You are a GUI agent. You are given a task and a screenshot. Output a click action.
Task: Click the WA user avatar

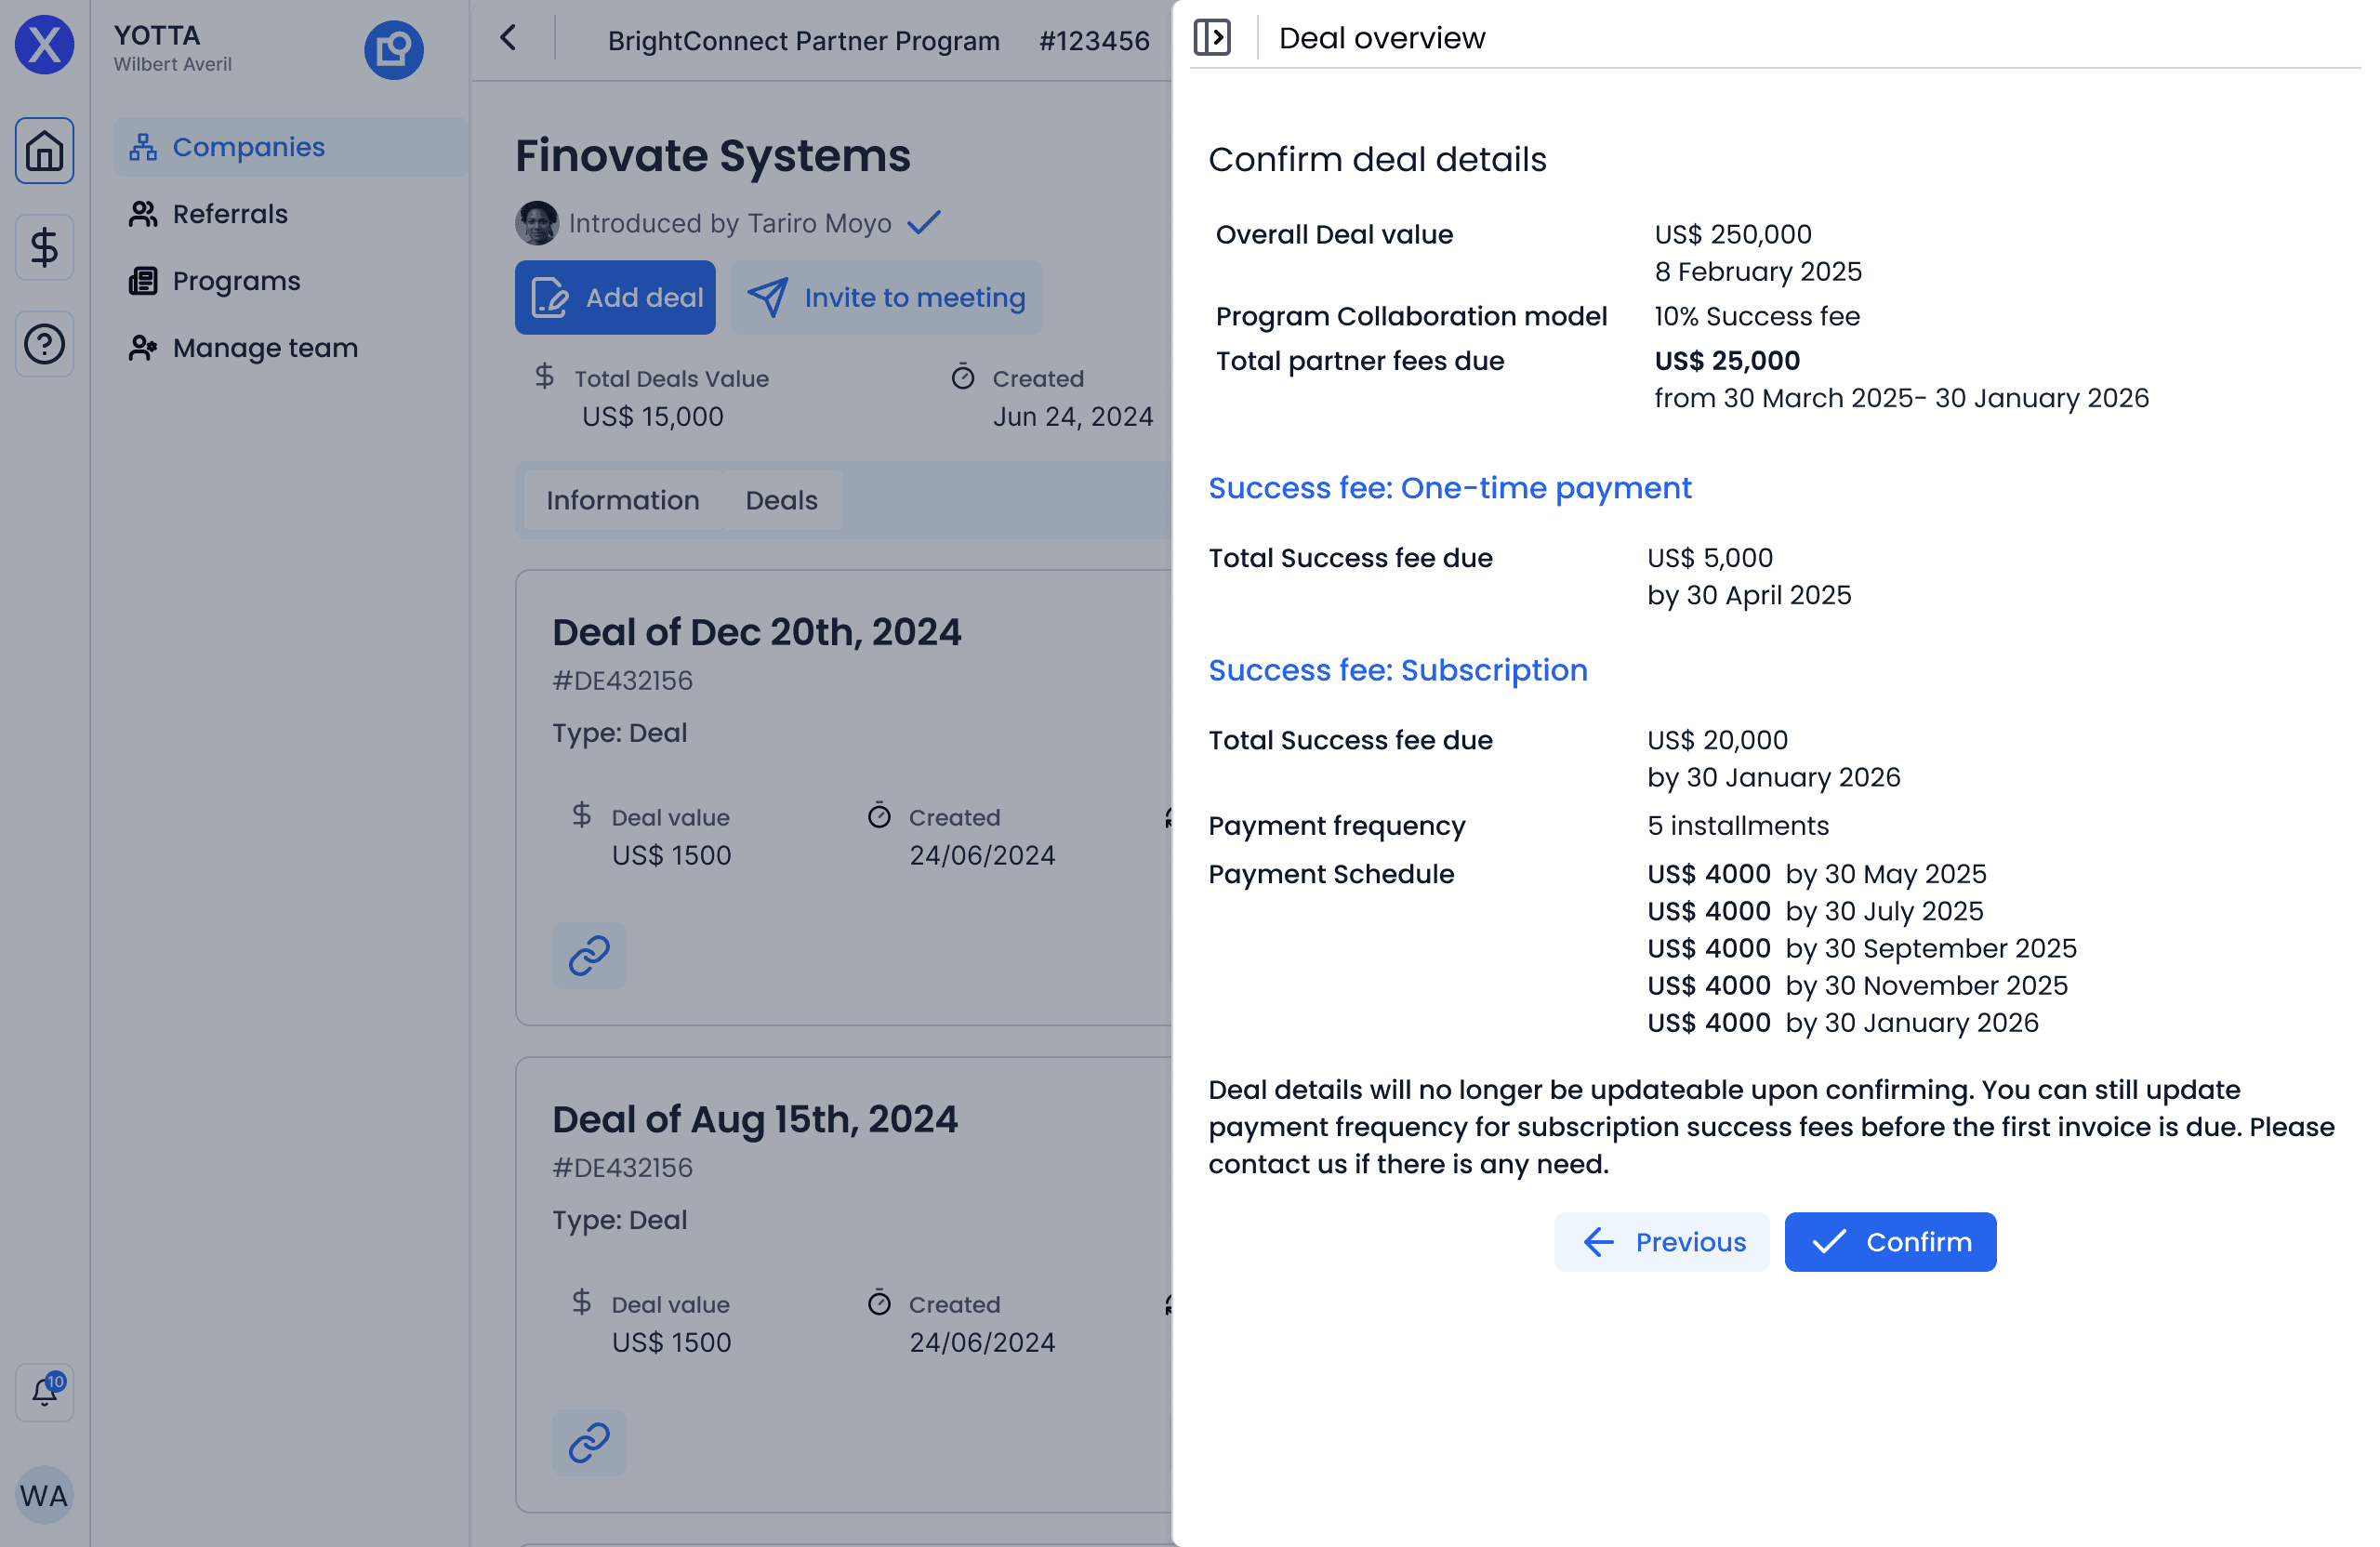(x=44, y=1494)
